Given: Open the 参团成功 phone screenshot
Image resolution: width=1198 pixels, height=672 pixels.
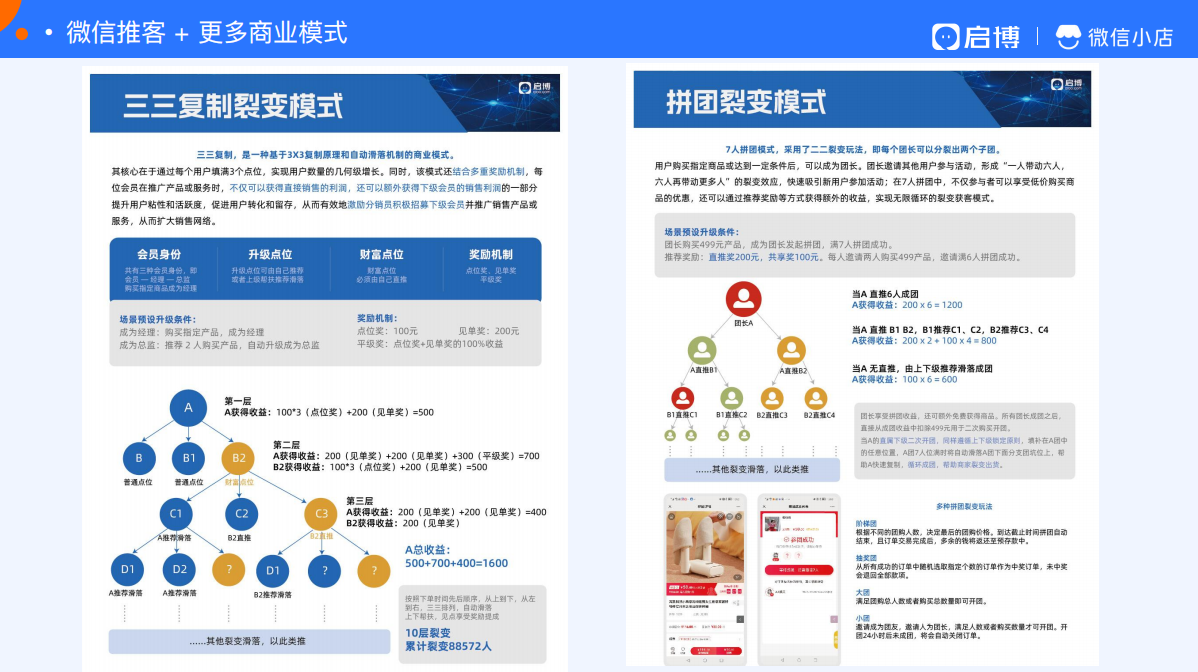Looking at the screenshot, I should point(799,579).
